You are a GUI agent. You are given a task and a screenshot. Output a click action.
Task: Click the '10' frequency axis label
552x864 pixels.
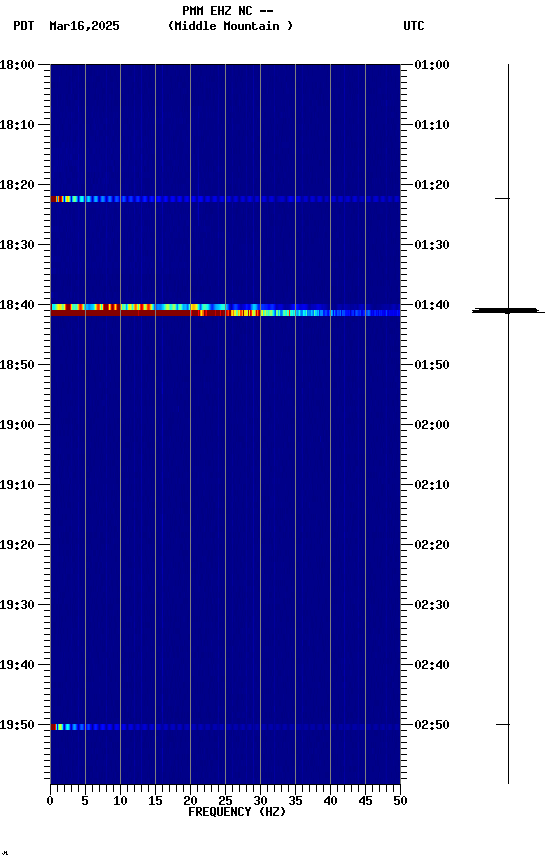(x=120, y=801)
